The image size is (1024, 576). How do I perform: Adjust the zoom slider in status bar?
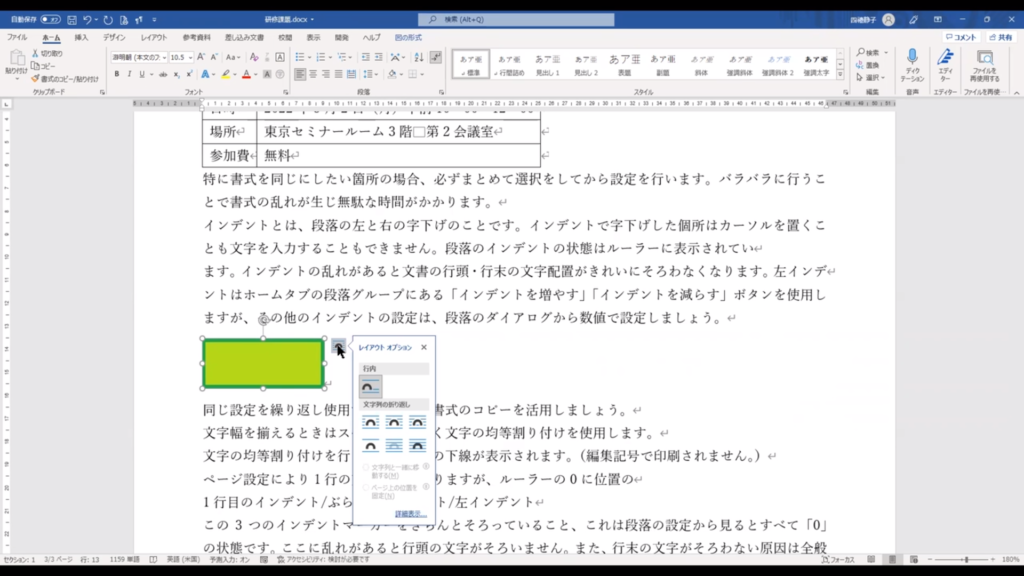tap(967, 560)
